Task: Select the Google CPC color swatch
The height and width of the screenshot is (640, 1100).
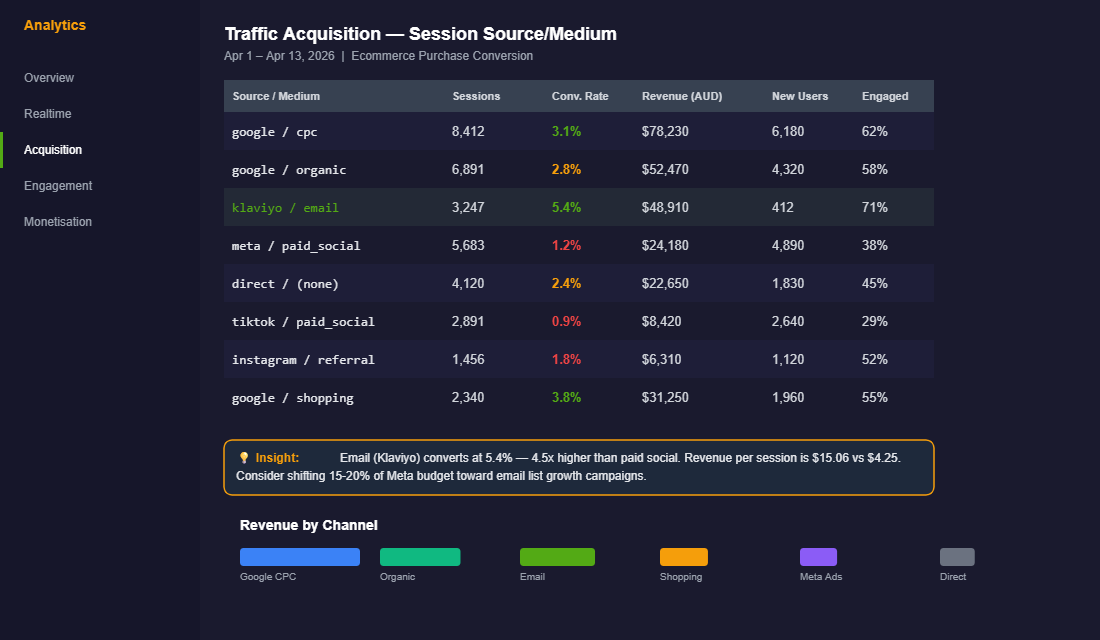Action: [x=299, y=556]
